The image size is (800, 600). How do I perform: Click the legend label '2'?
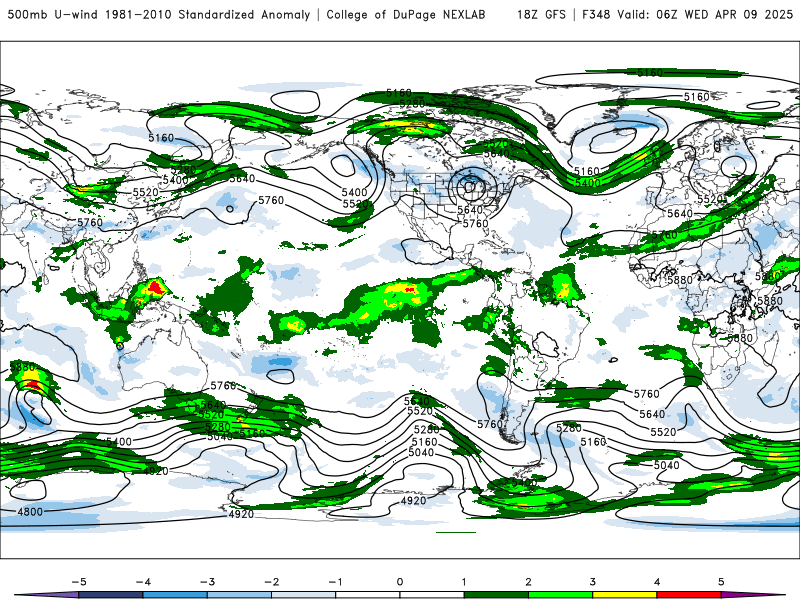pos(528,582)
